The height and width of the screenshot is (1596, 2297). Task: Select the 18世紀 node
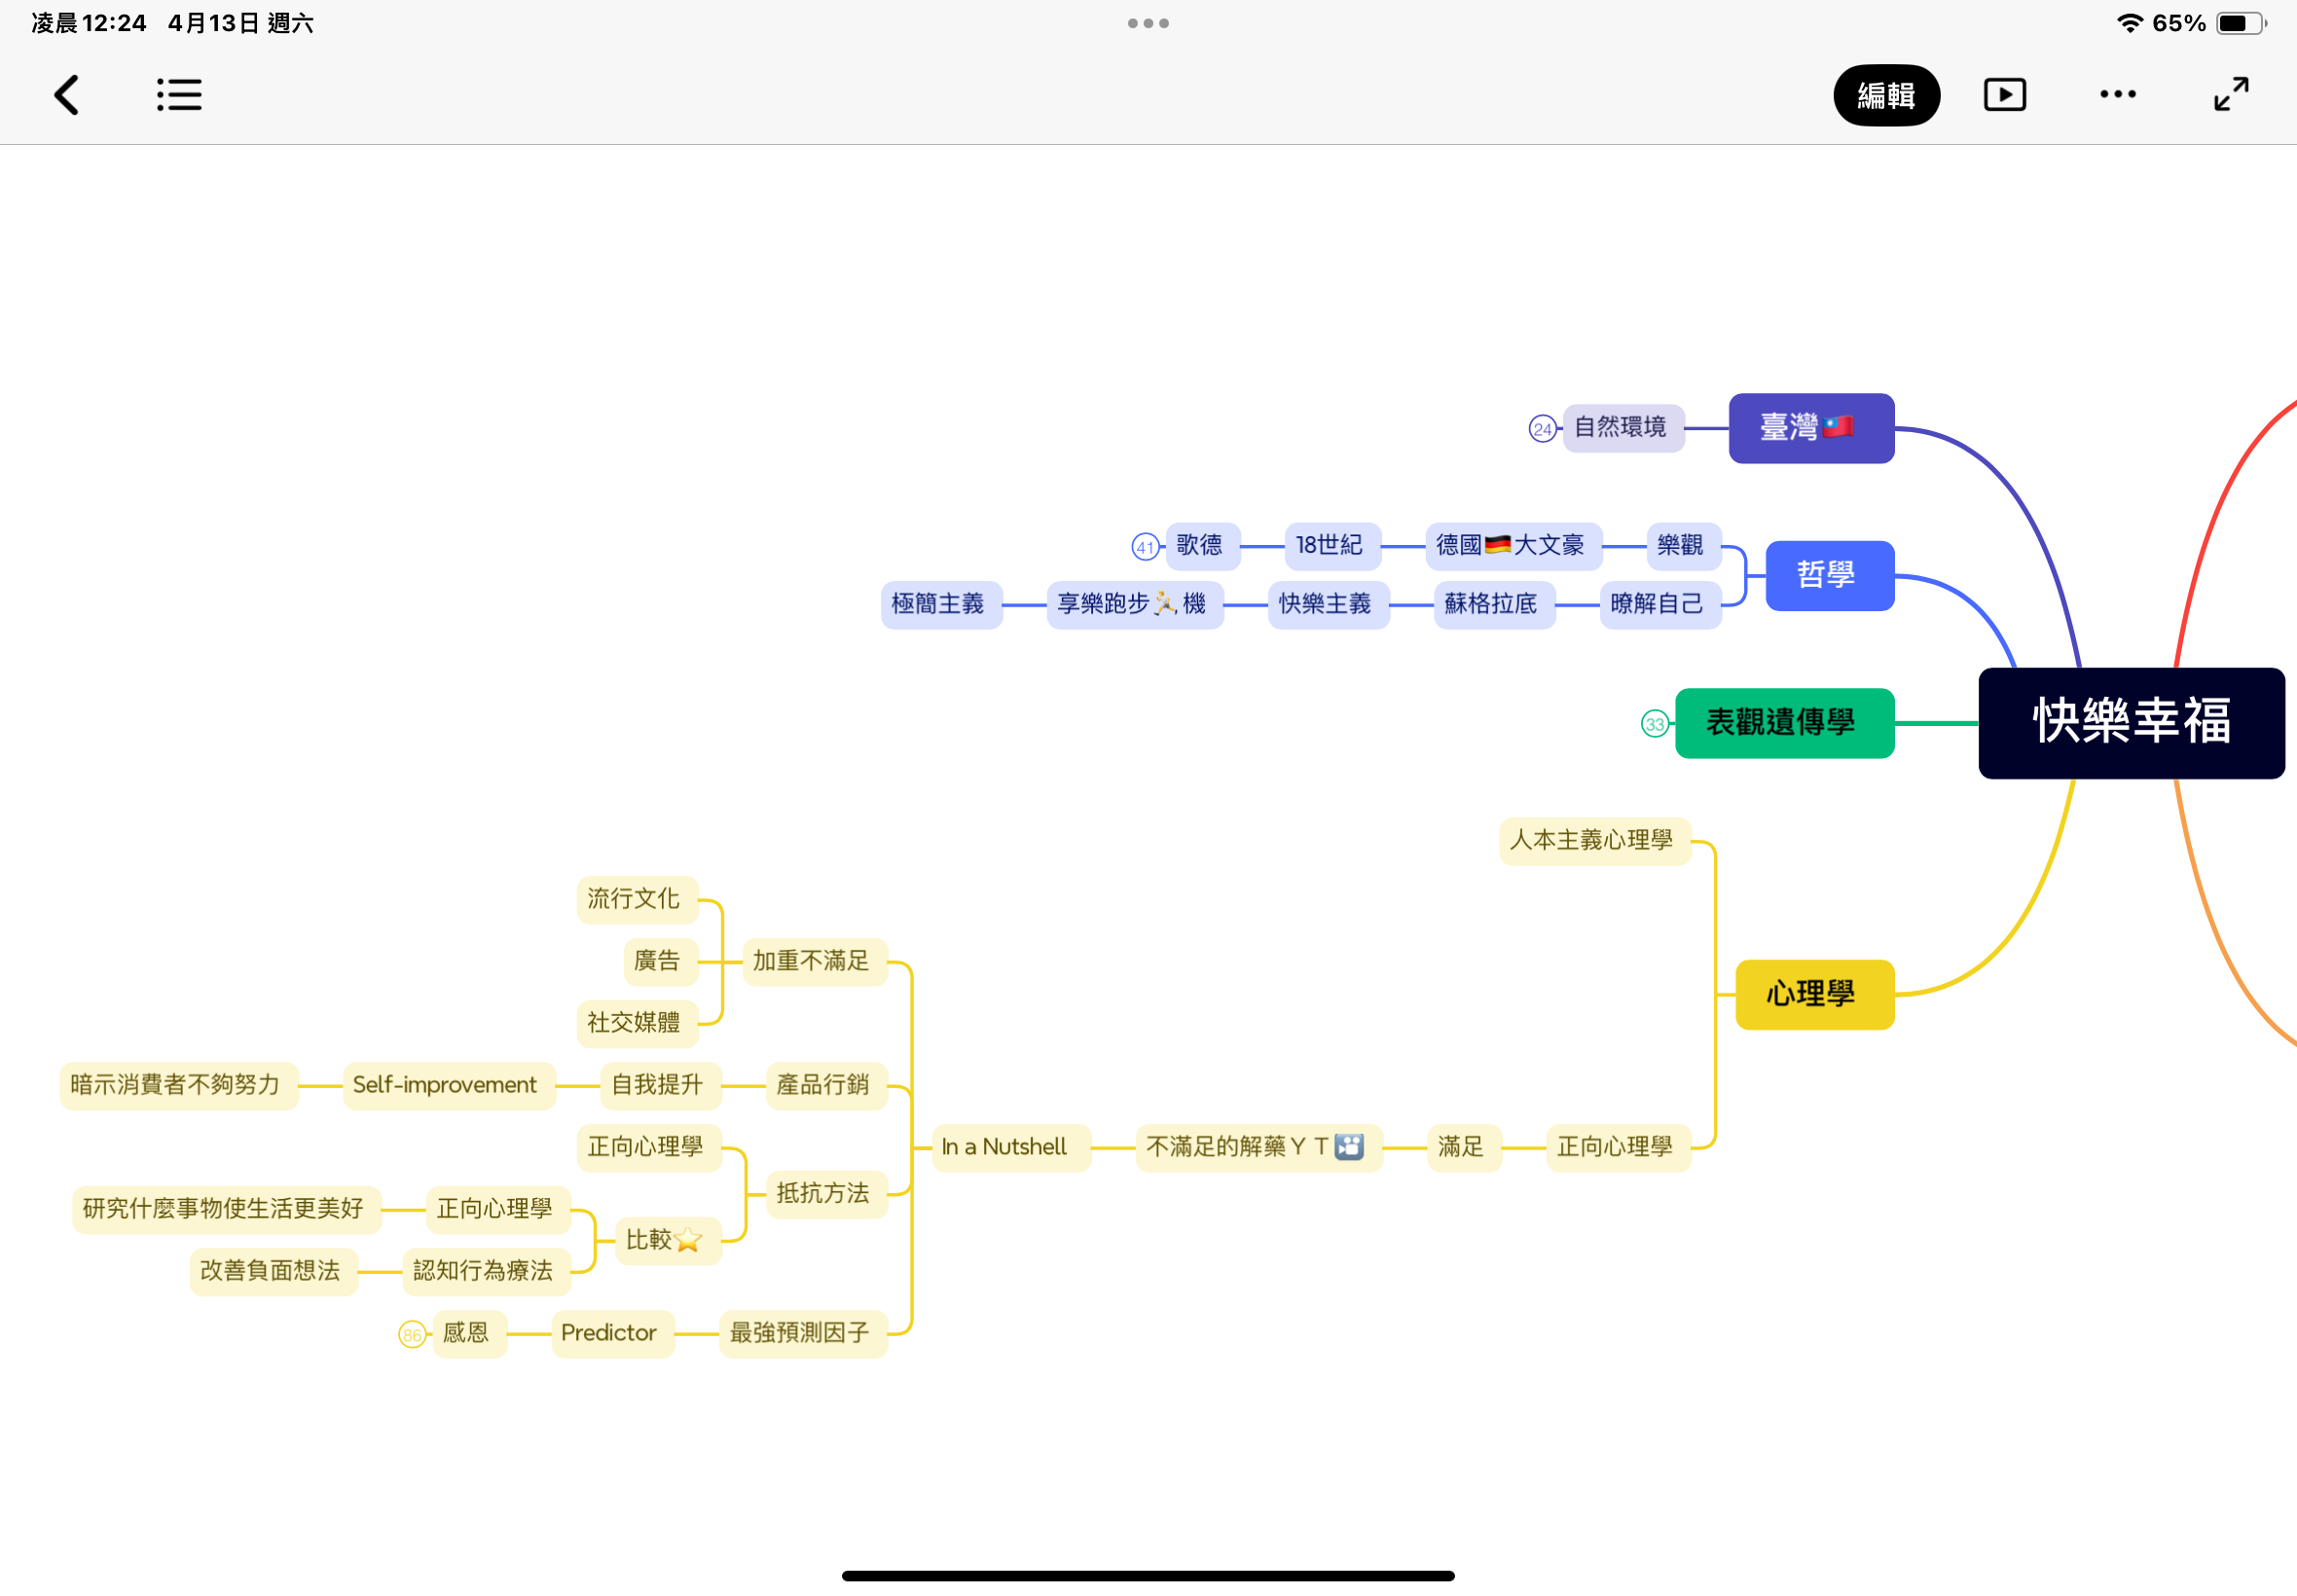(x=1332, y=546)
